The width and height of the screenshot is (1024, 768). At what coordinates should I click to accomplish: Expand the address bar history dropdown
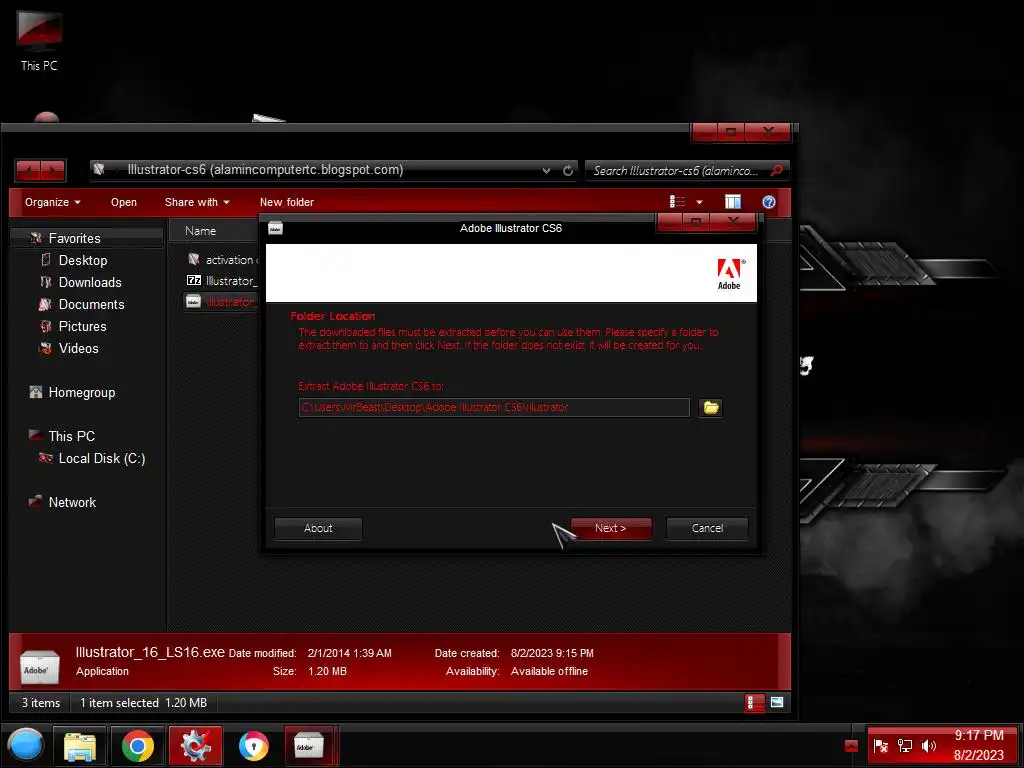(x=546, y=170)
